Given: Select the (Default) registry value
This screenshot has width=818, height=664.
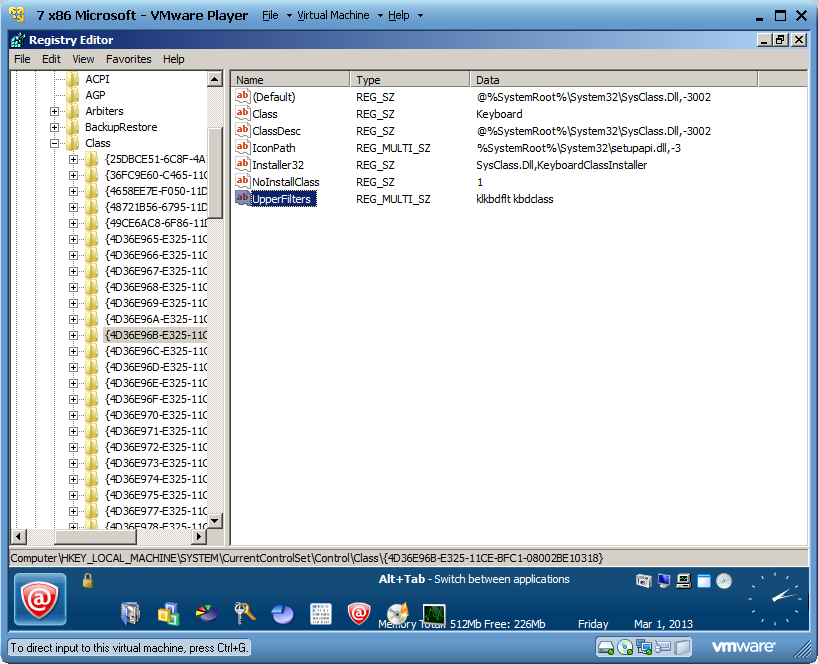Looking at the screenshot, I should click(x=273, y=97).
